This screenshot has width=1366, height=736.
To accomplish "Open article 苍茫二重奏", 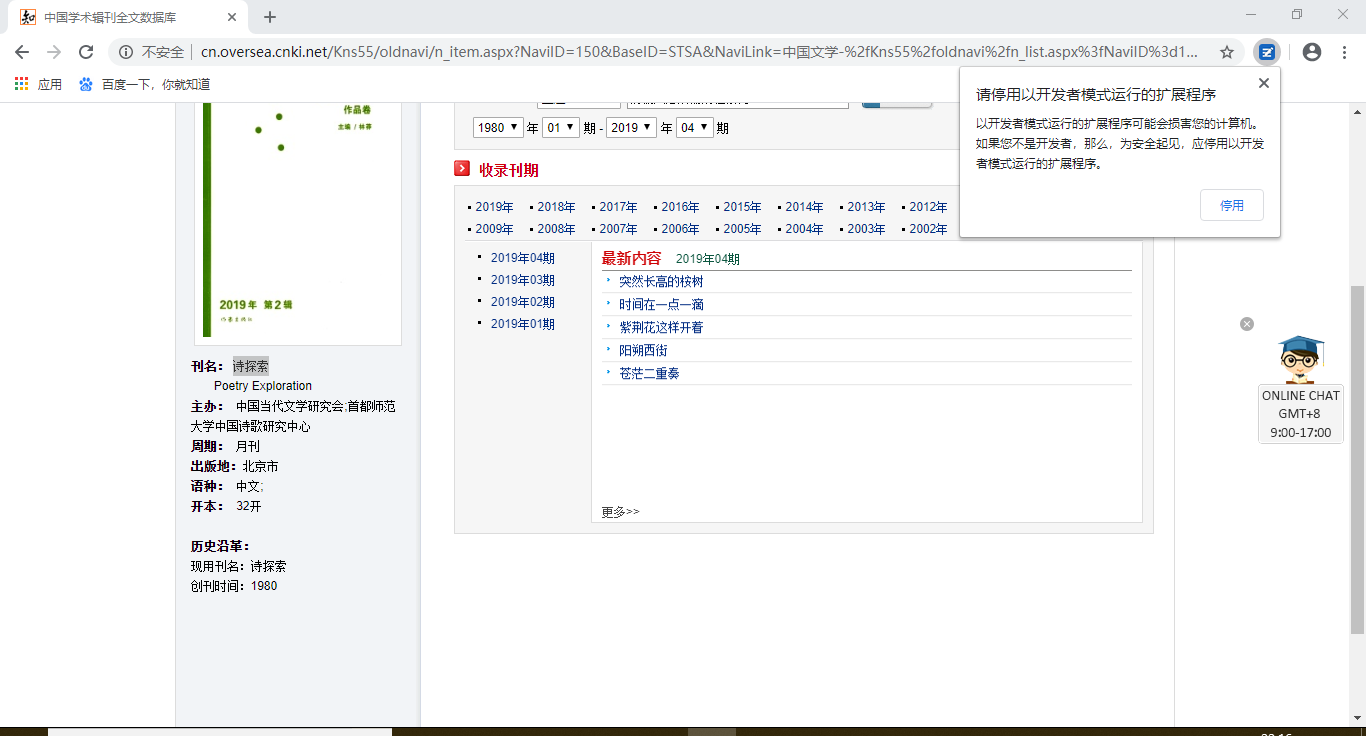I will tap(649, 374).
